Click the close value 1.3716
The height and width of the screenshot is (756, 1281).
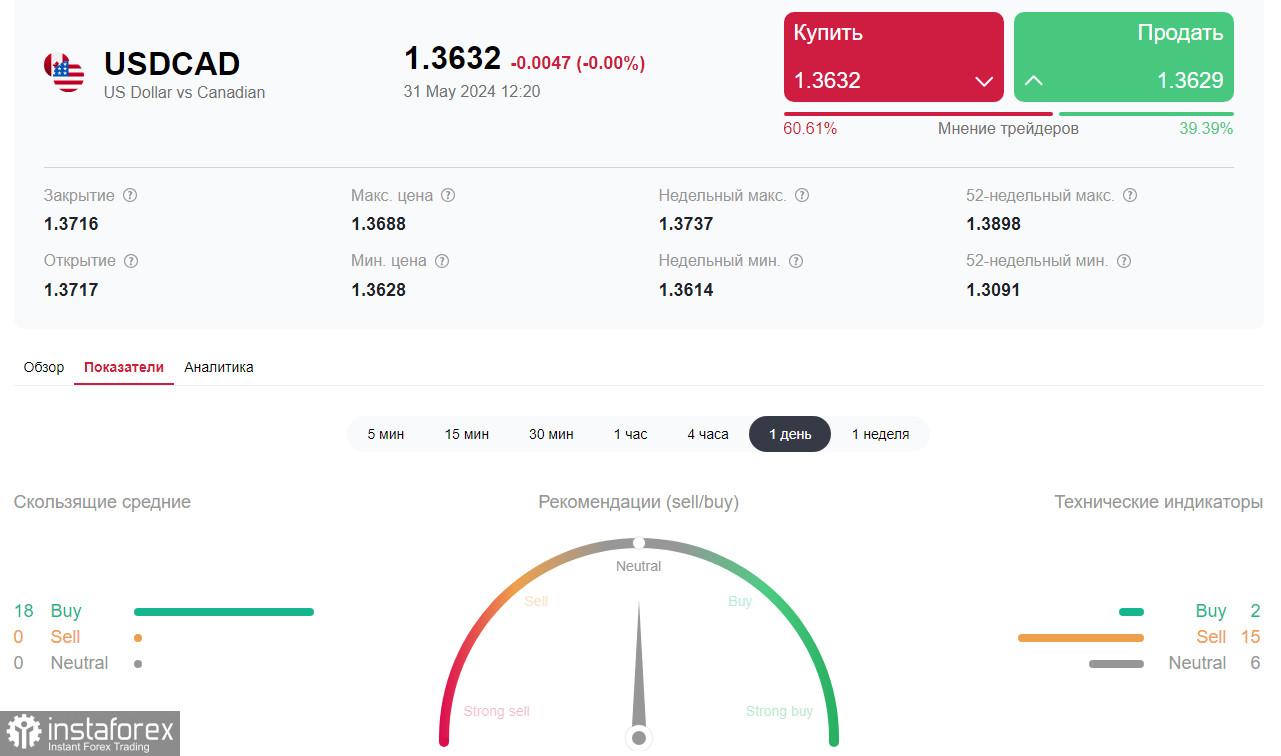[x=71, y=224]
